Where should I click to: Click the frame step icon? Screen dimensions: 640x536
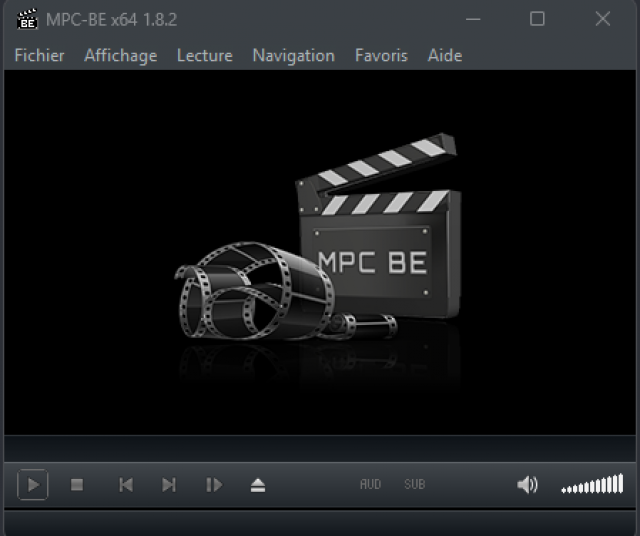click(x=213, y=485)
